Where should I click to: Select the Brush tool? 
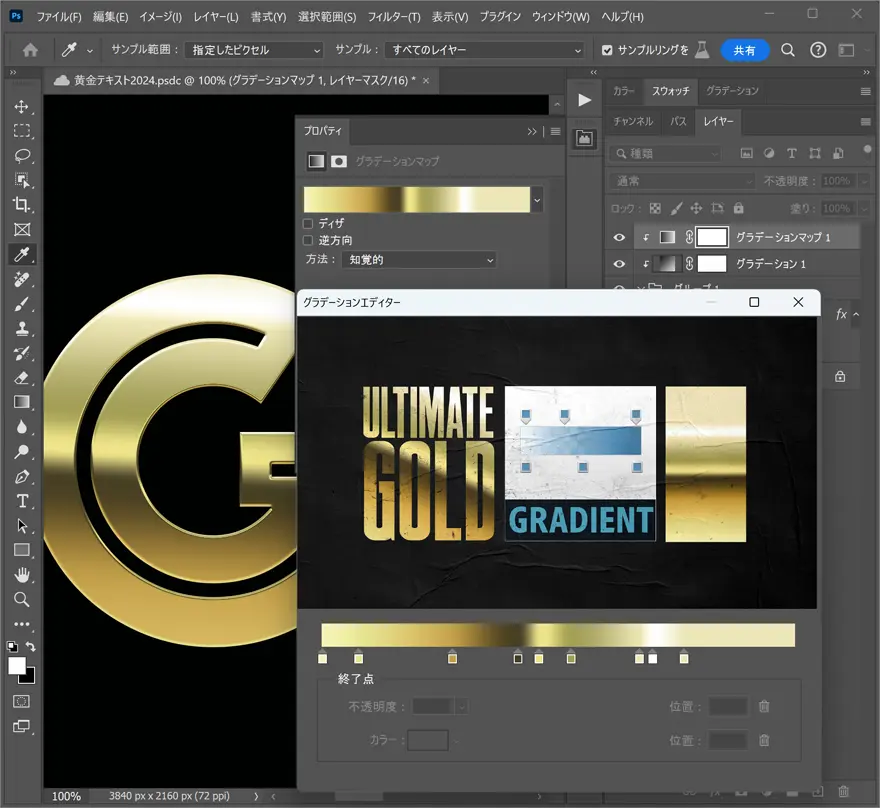tap(22, 304)
